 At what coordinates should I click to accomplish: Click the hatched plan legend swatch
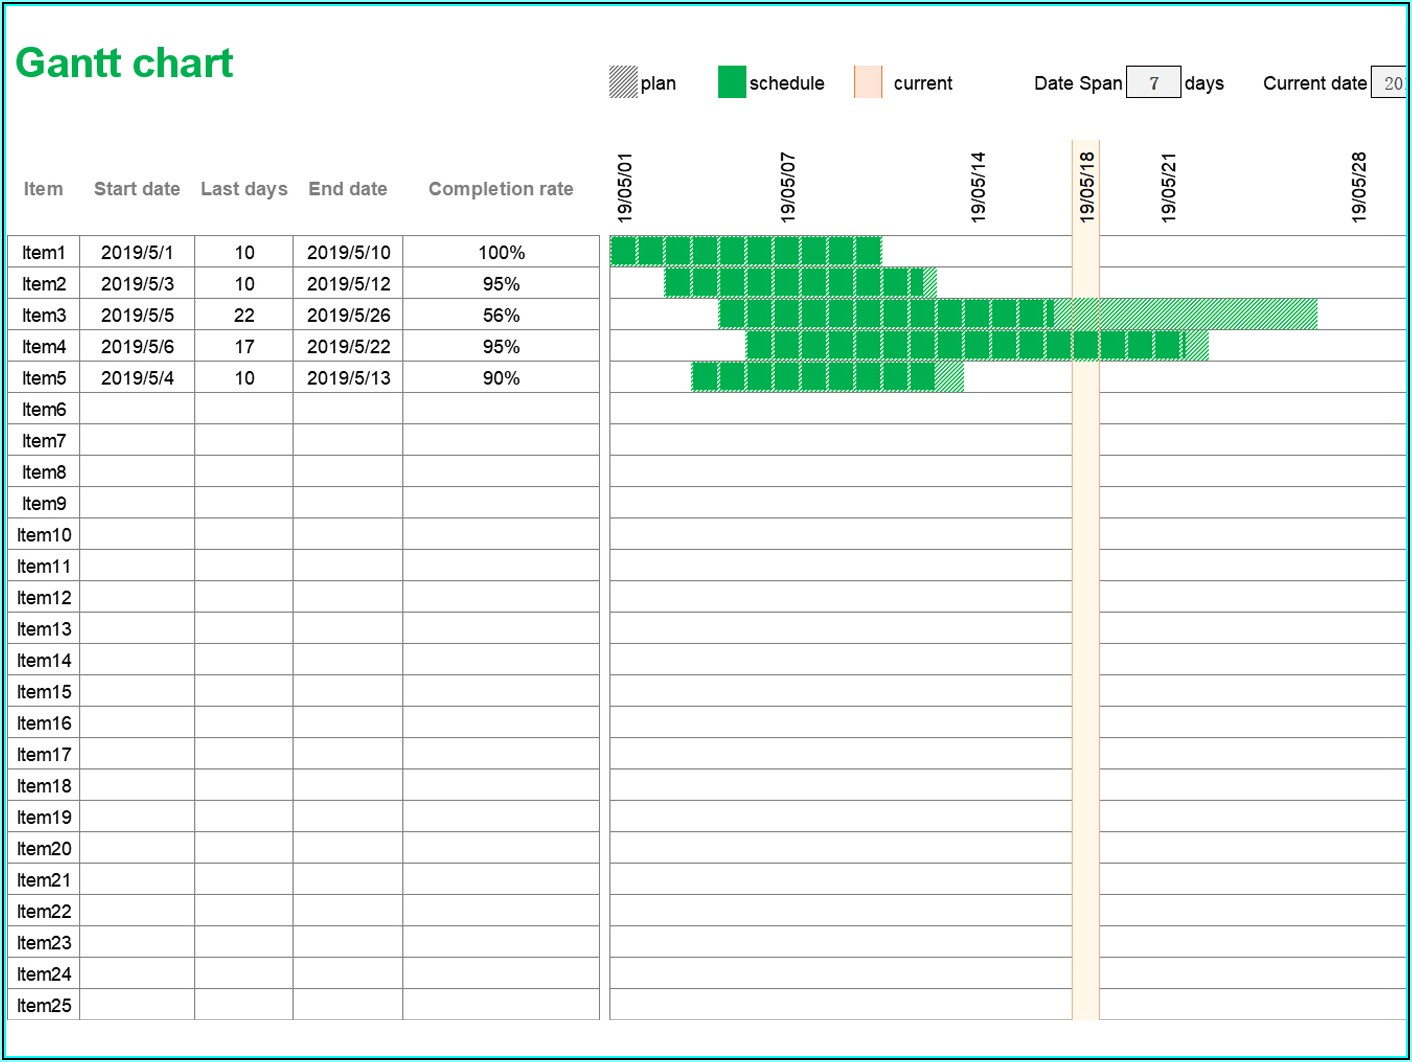(x=623, y=82)
